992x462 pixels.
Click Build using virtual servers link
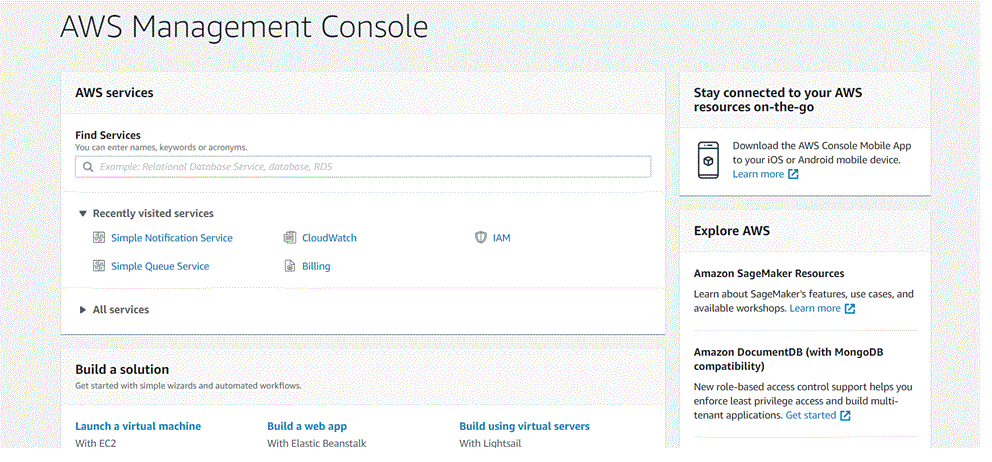pos(524,427)
